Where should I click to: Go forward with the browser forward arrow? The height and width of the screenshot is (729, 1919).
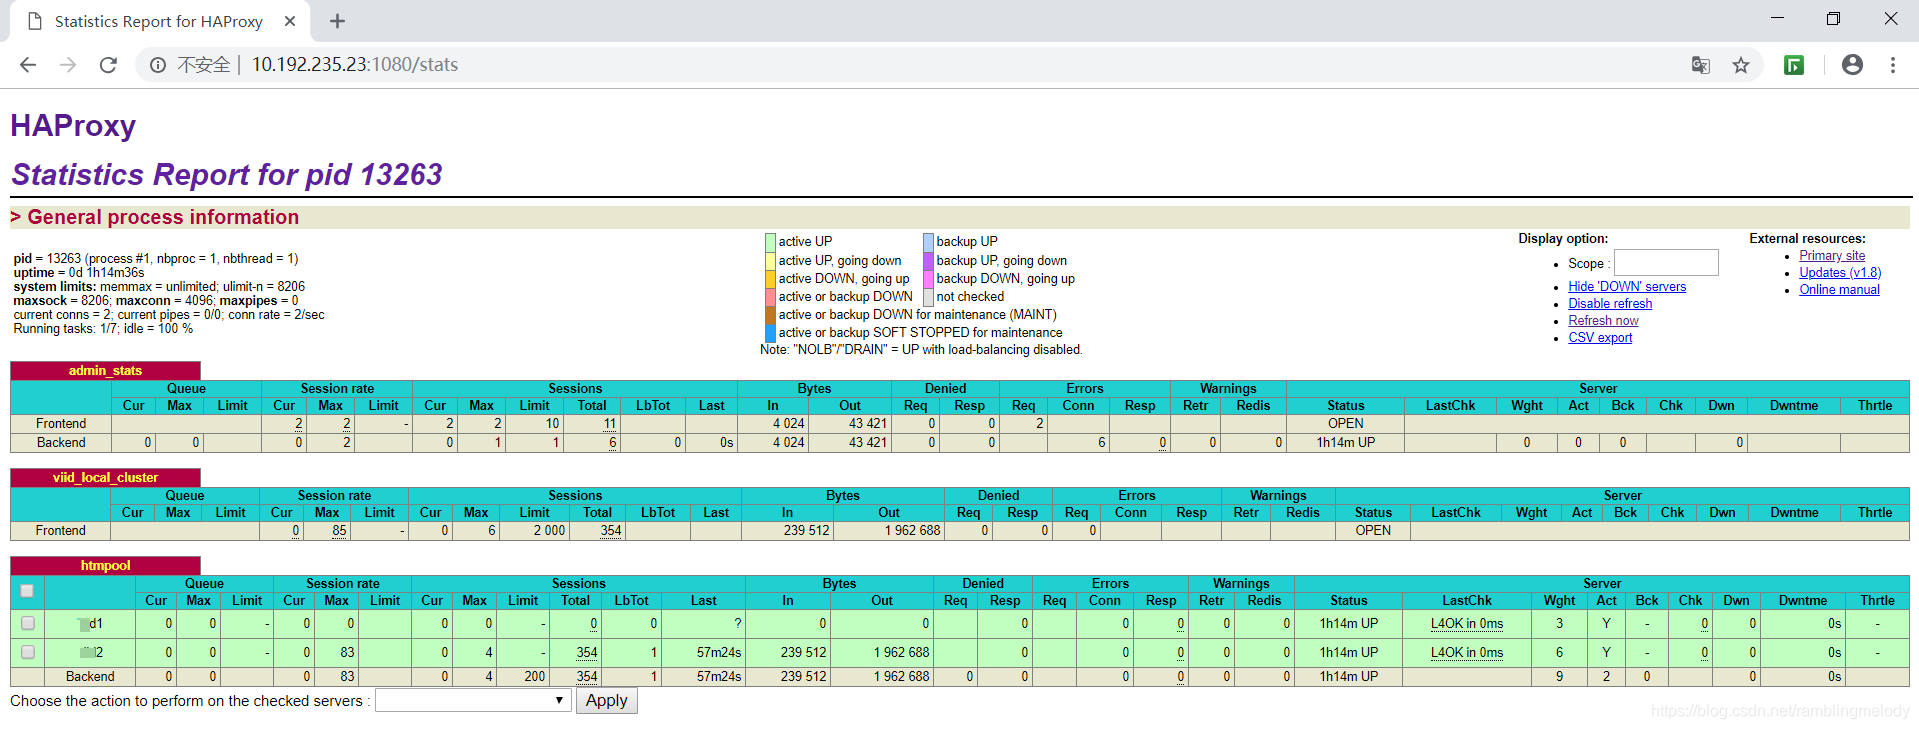coord(68,65)
